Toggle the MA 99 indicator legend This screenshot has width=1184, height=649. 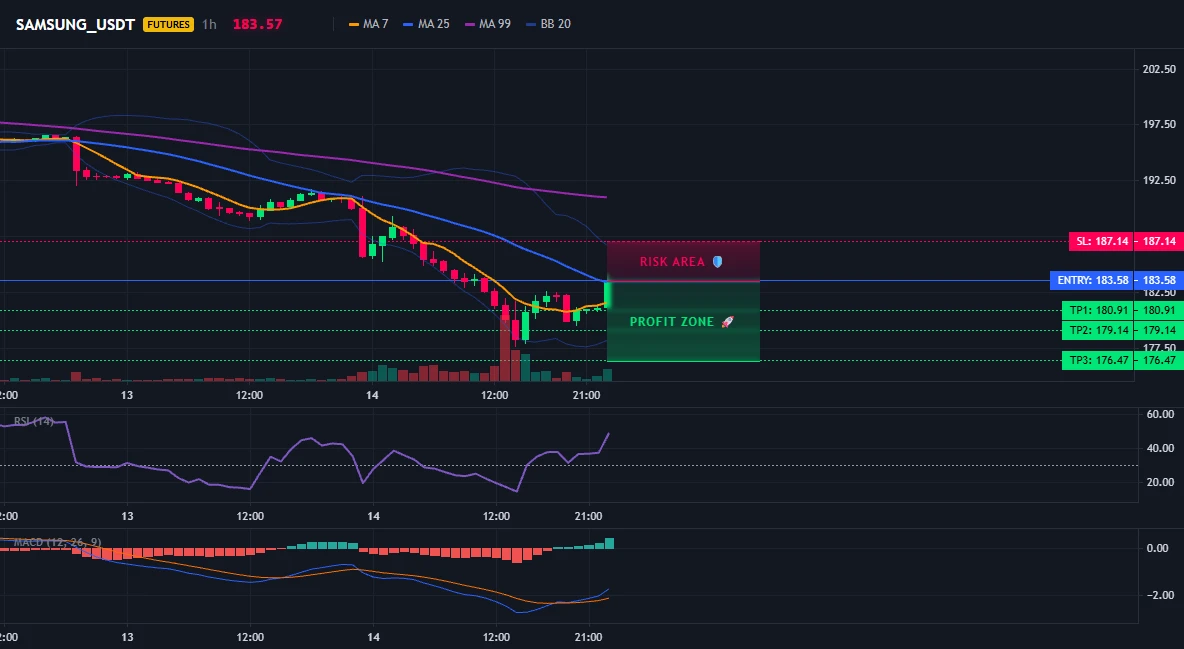point(488,24)
